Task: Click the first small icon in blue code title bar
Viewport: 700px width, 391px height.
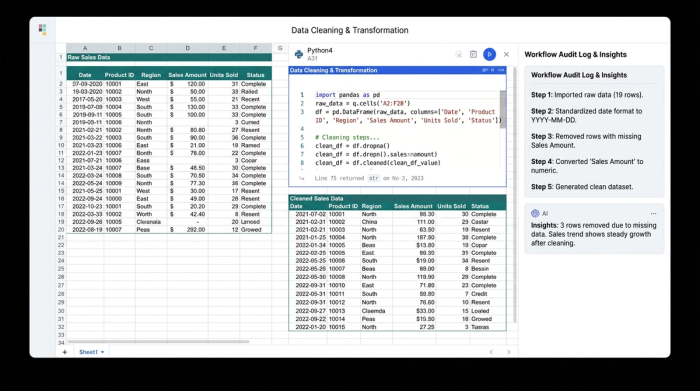Action: coord(485,70)
